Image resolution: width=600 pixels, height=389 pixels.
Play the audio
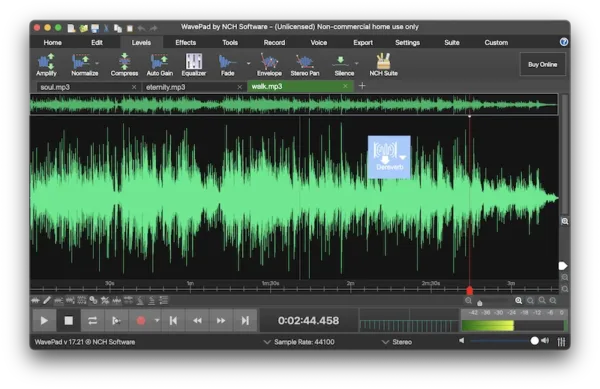pos(44,321)
